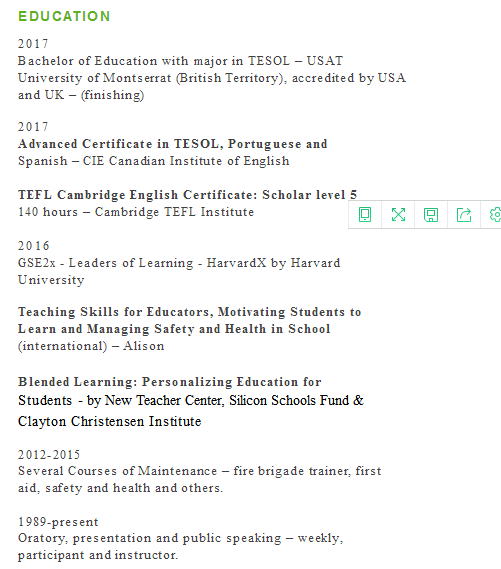The height and width of the screenshot is (569, 501).
Task: Click Teaching Skills for Educators heading
Action: [189, 312]
